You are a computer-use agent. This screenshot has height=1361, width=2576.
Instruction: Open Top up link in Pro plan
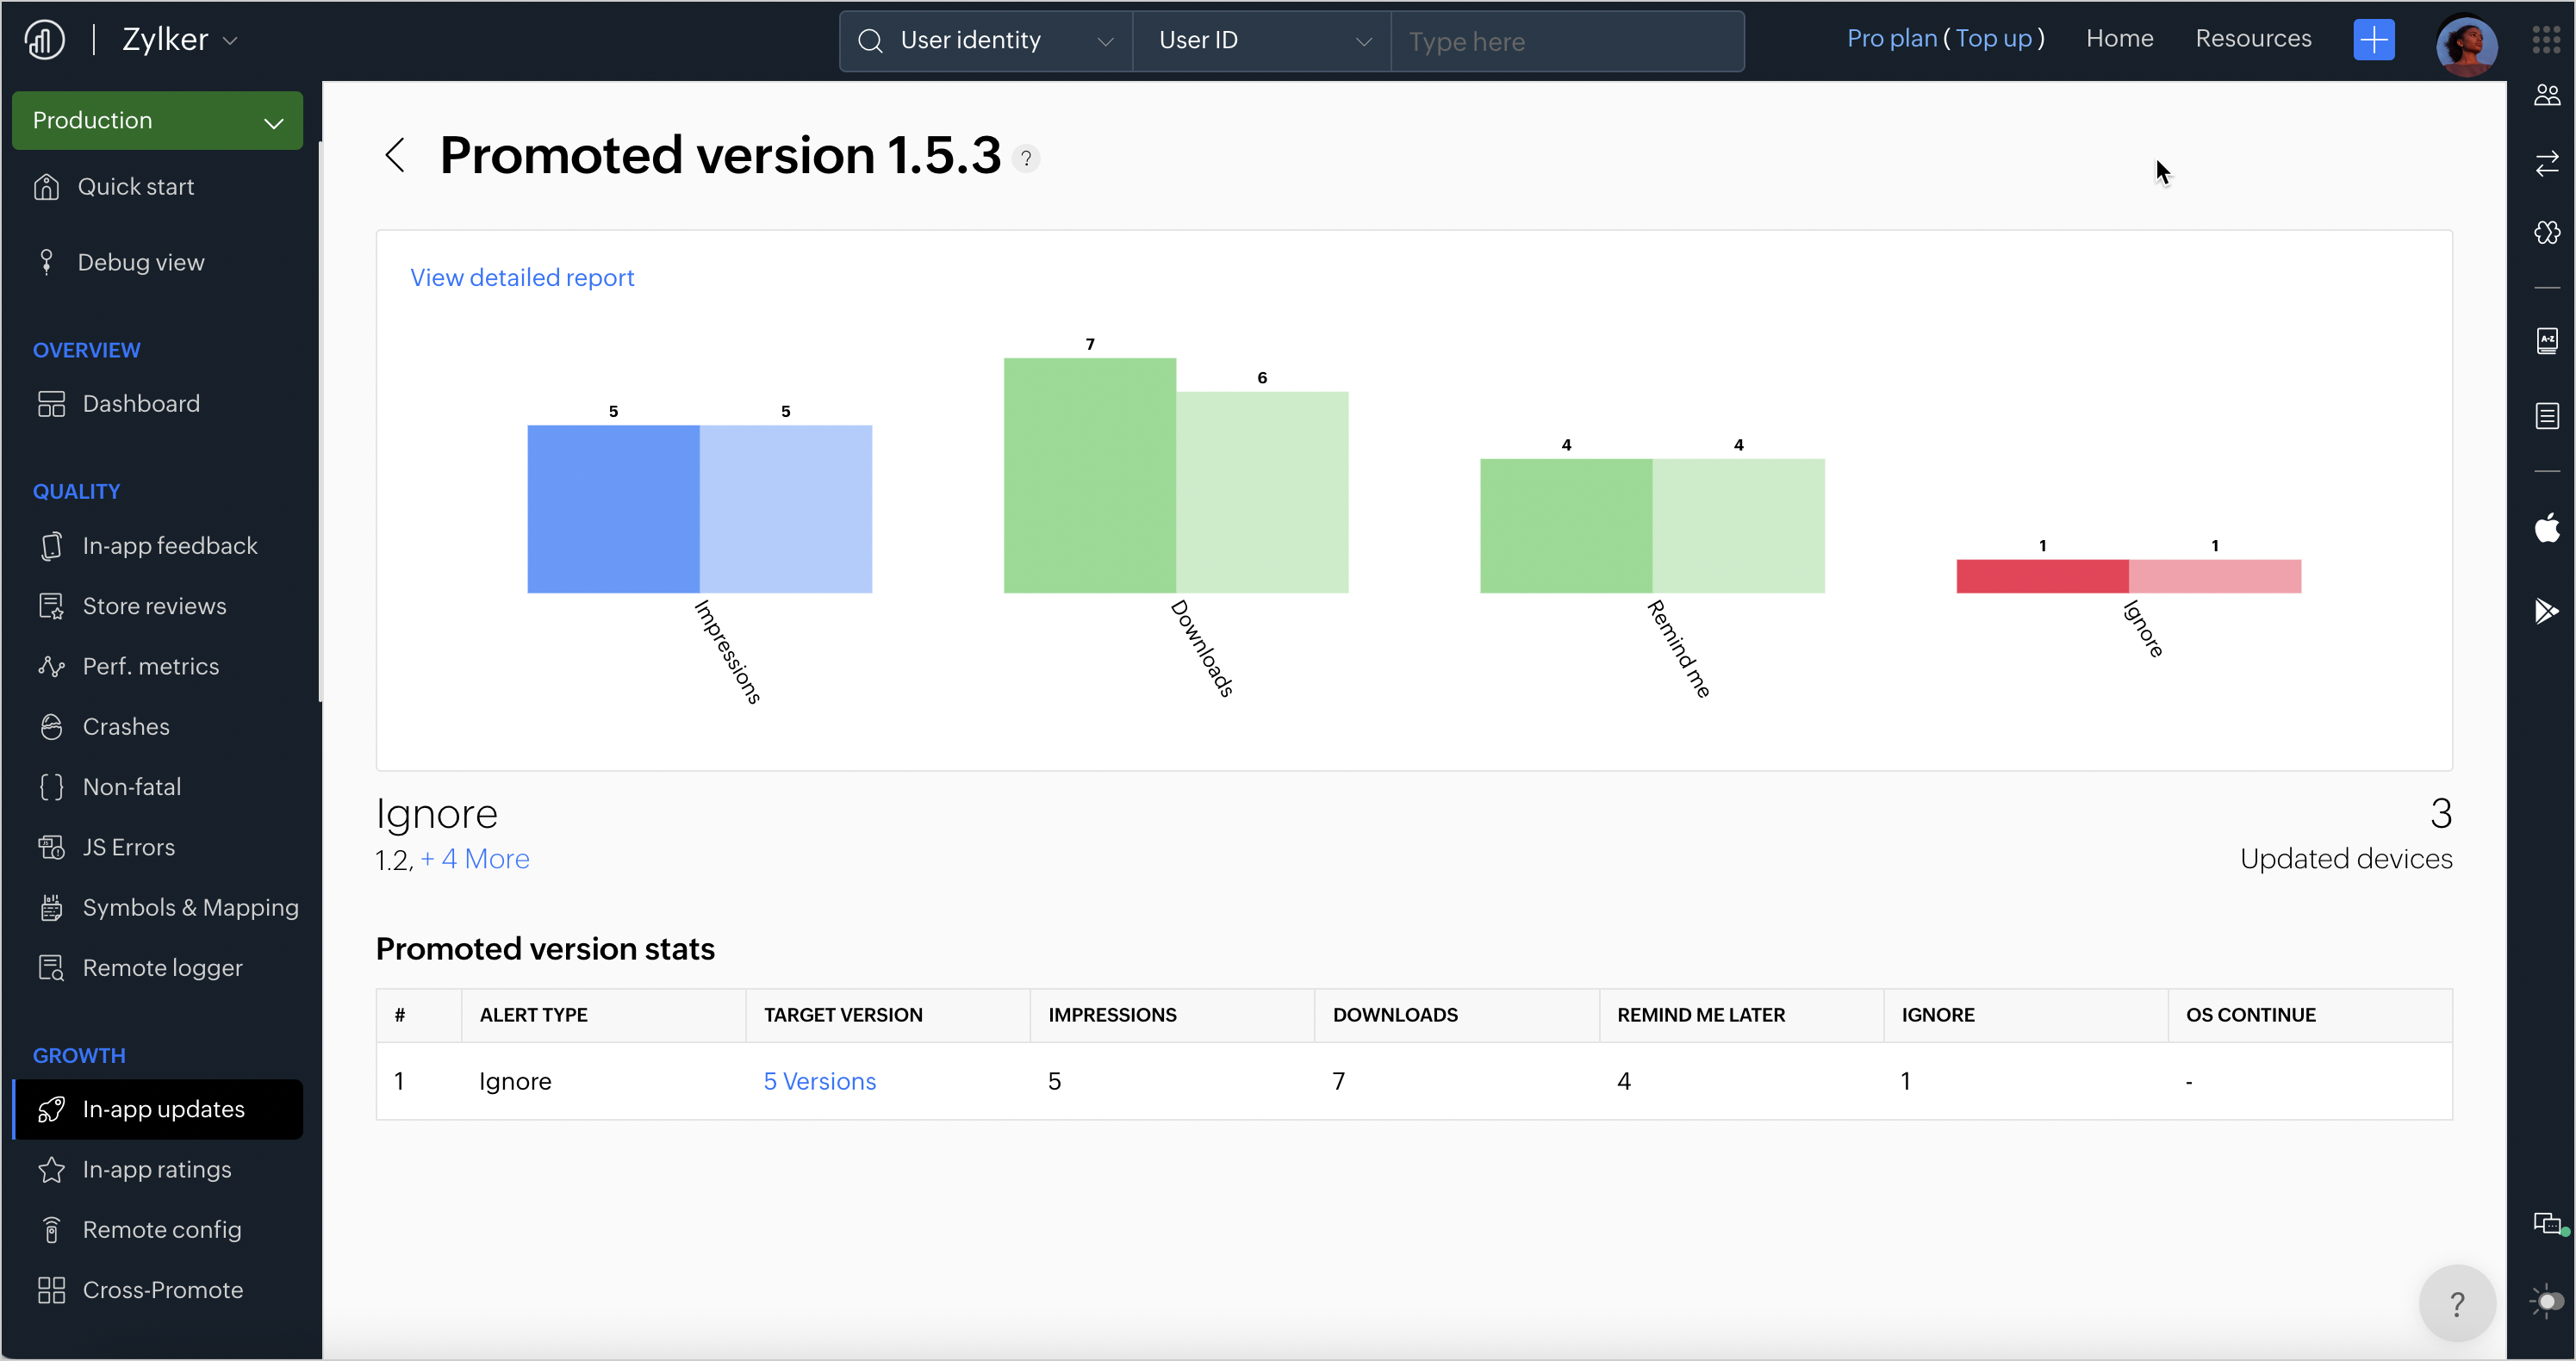pos(1993,39)
